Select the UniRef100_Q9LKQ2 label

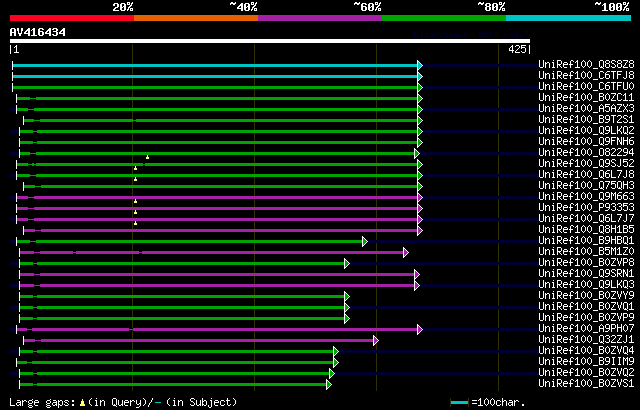(587, 131)
